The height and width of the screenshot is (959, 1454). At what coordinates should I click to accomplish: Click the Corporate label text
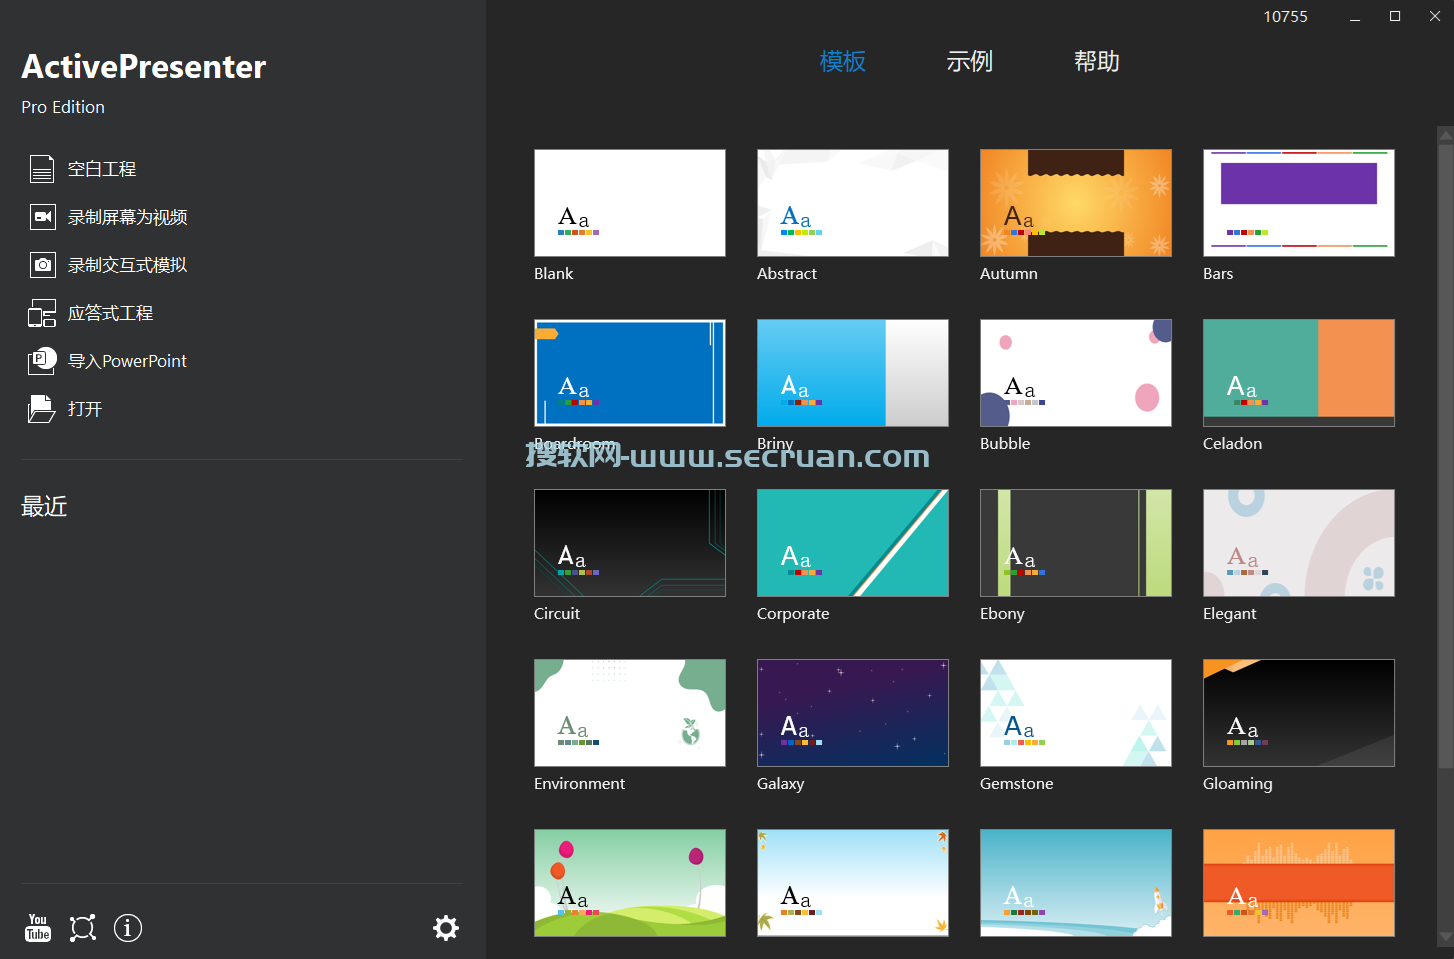pyautogui.click(x=793, y=614)
